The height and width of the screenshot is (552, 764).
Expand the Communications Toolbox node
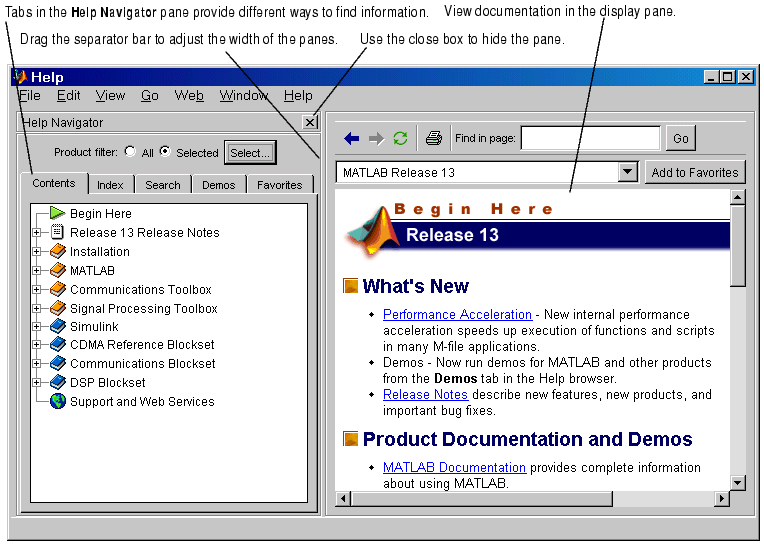37,289
